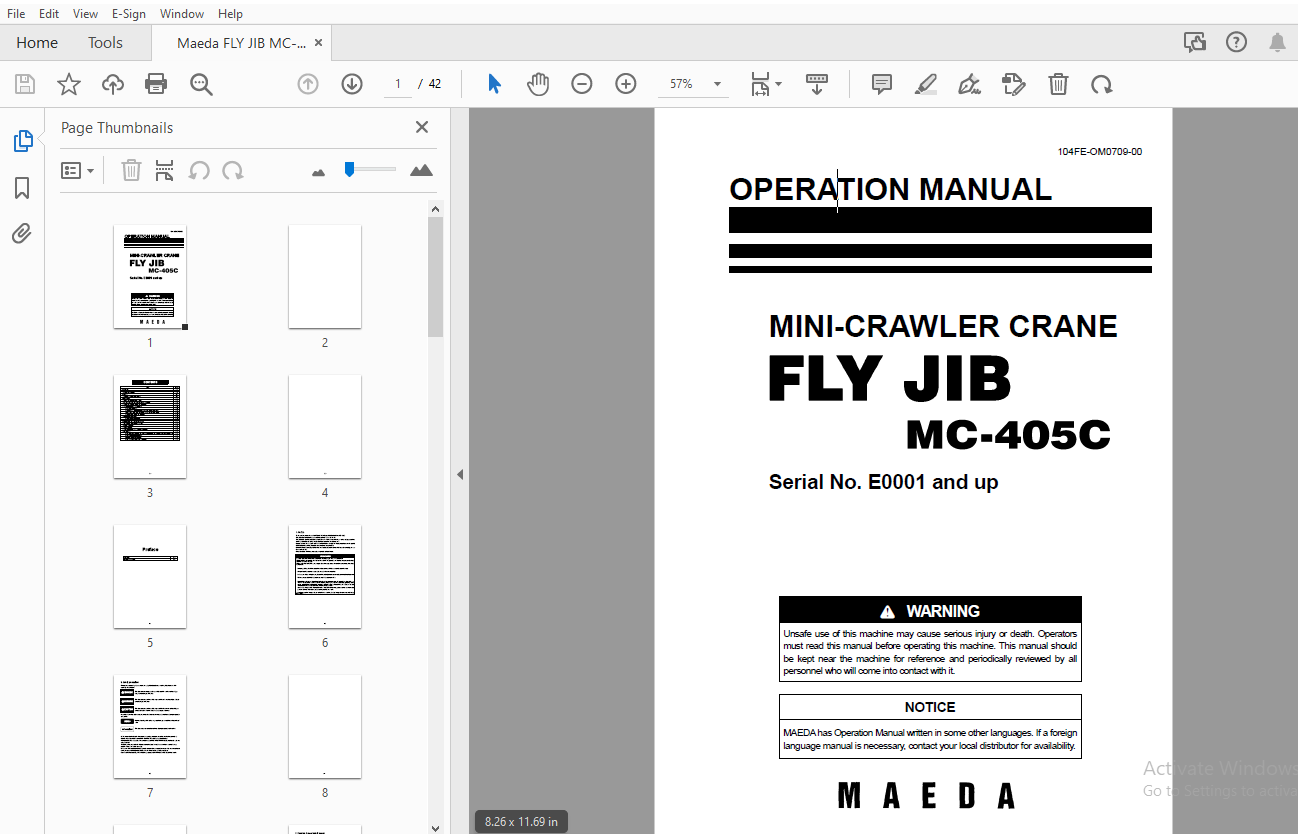The height and width of the screenshot is (834, 1298).
Task: Rotate thumbnails clockwise in panel
Action: pos(233,171)
